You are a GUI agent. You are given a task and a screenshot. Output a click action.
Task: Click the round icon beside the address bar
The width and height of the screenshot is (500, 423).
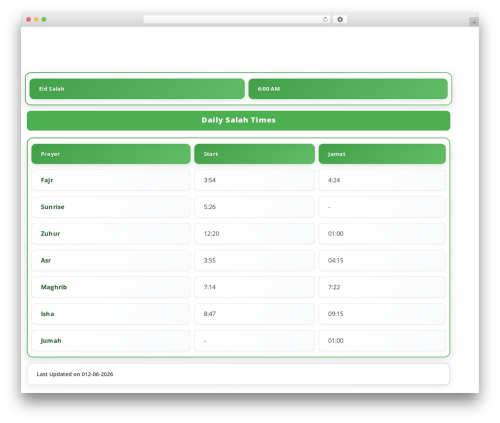click(x=340, y=19)
